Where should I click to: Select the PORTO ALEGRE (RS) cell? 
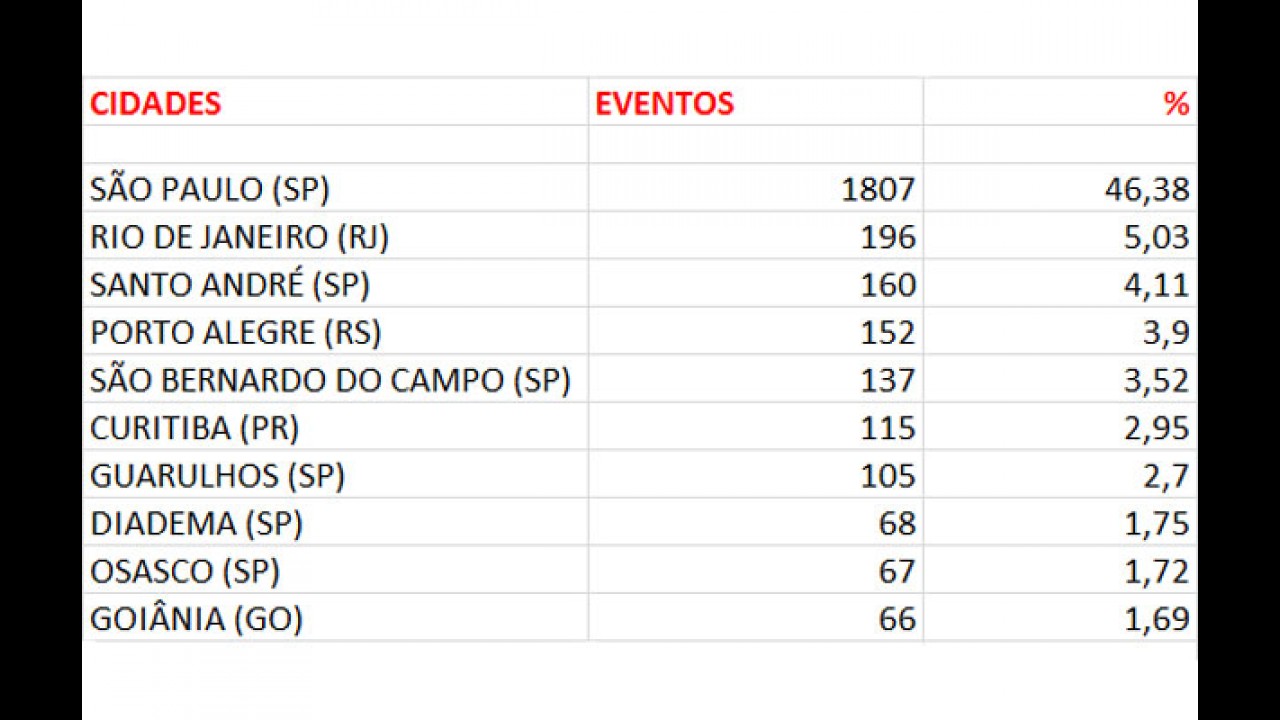tap(335, 332)
